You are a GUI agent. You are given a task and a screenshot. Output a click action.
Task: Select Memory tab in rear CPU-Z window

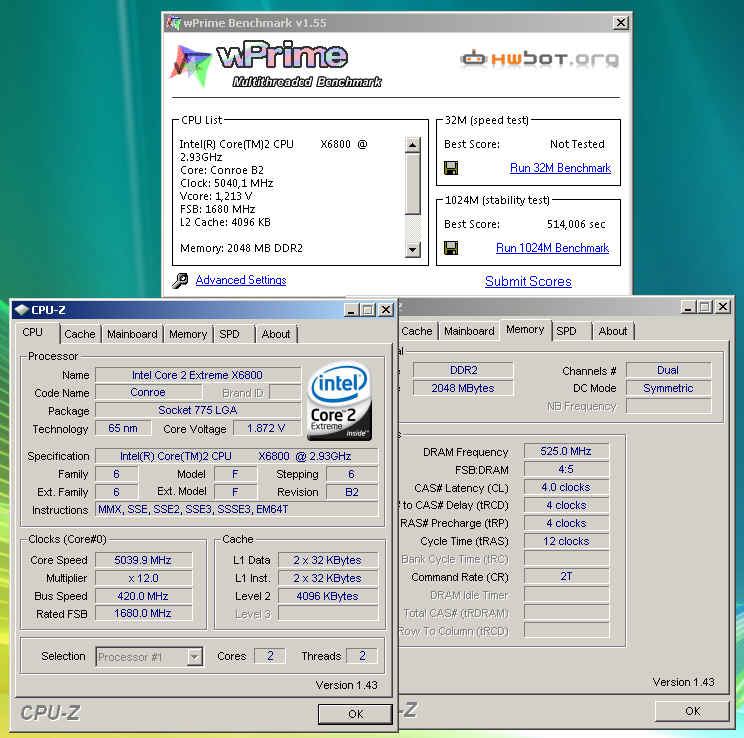(525, 329)
